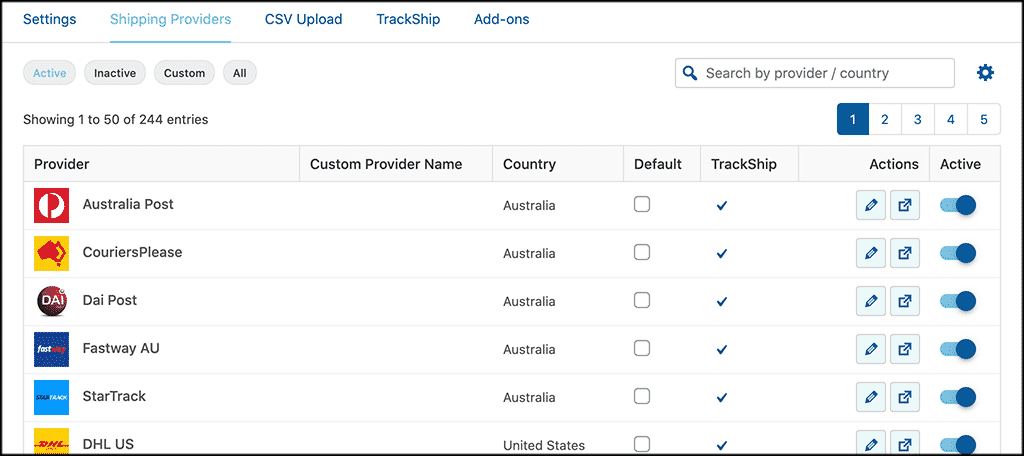Click the Dai Post logo
Image resolution: width=1024 pixels, height=456 pixels.
[52, 301]
